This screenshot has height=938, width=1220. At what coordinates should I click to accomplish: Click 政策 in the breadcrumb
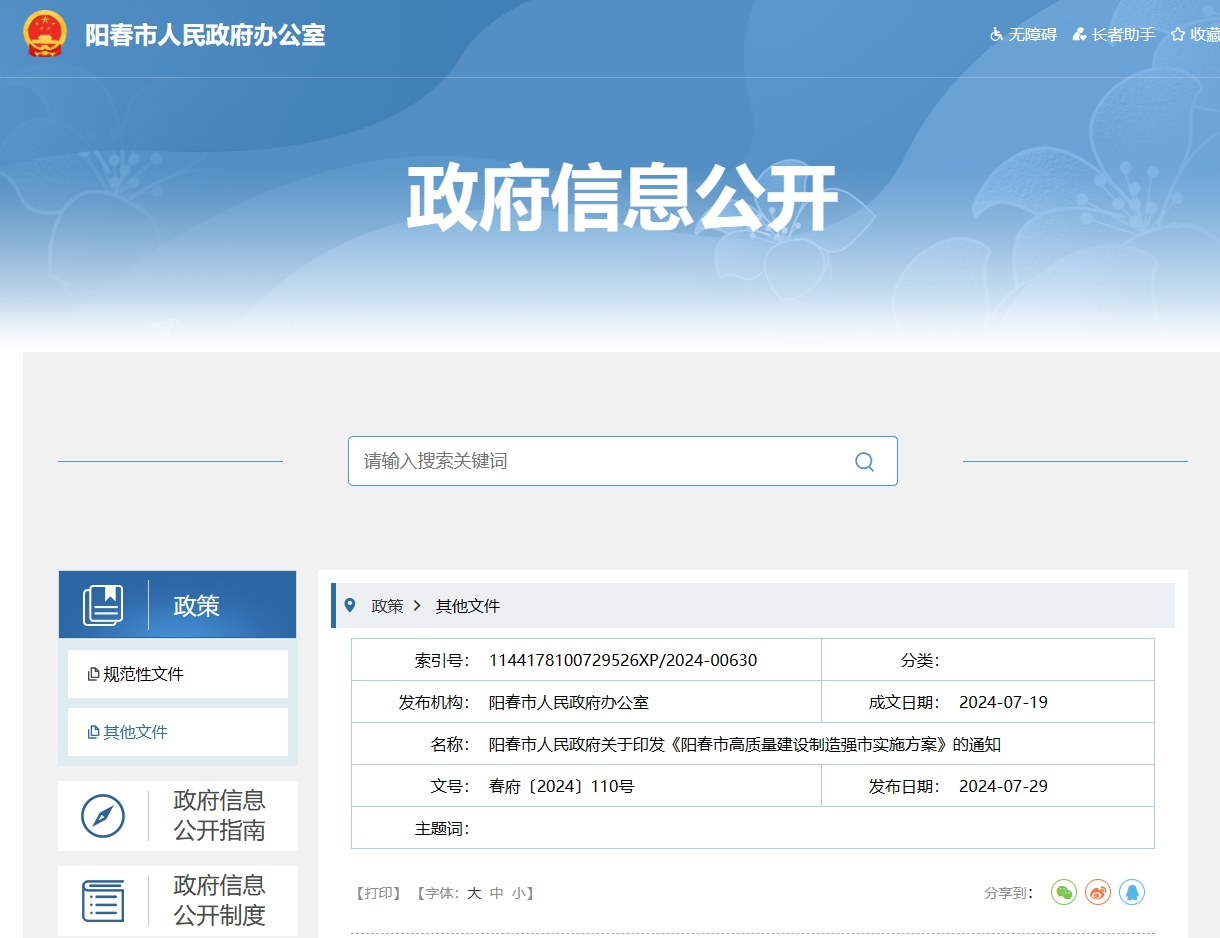[x=387, y=606]
